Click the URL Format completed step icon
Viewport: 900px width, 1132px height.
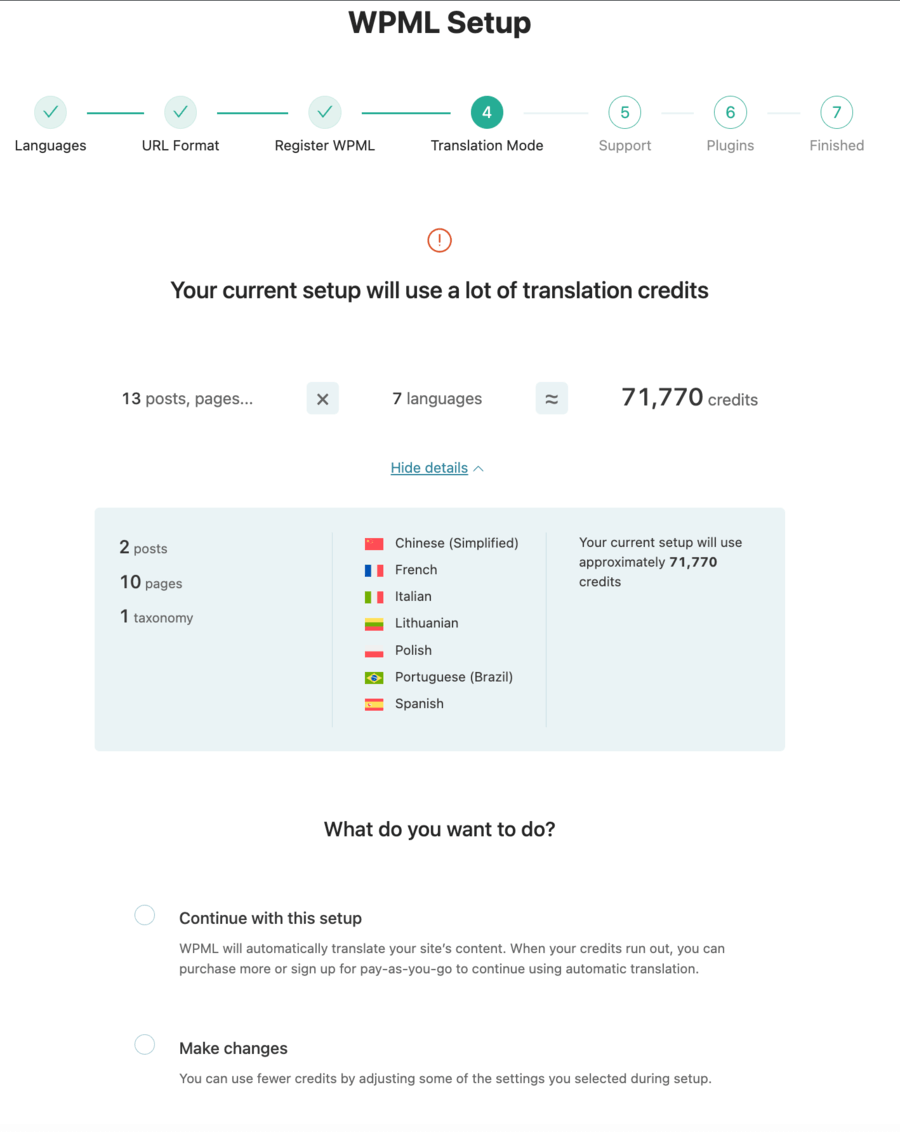[180, 112]
